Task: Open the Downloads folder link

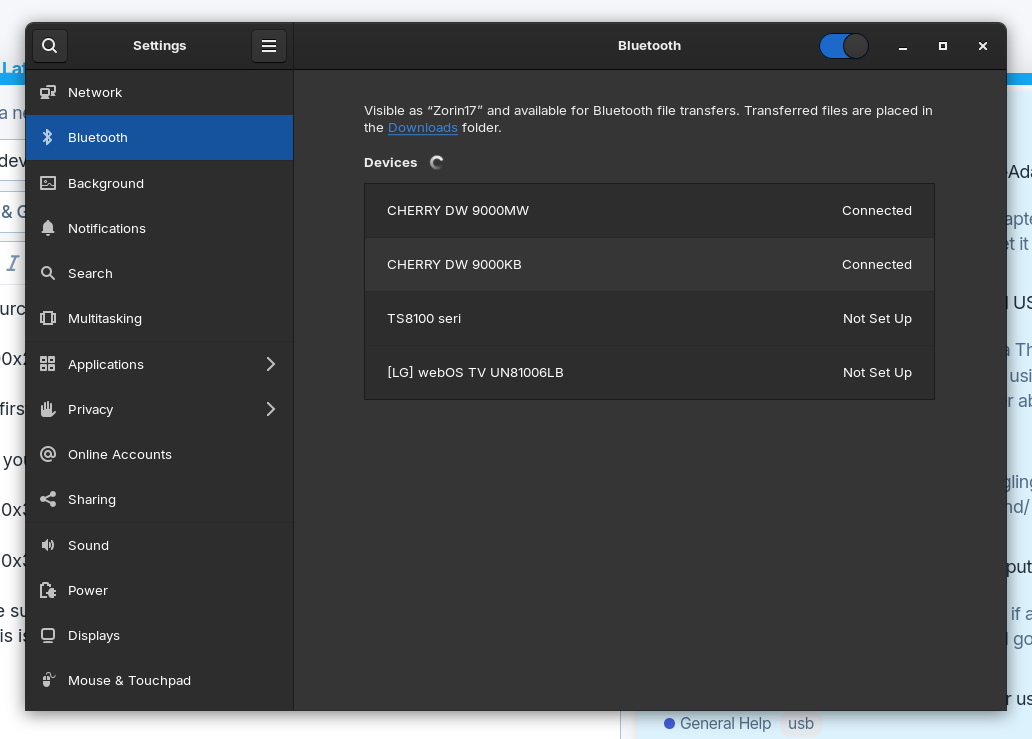Action: coord(422,128)
